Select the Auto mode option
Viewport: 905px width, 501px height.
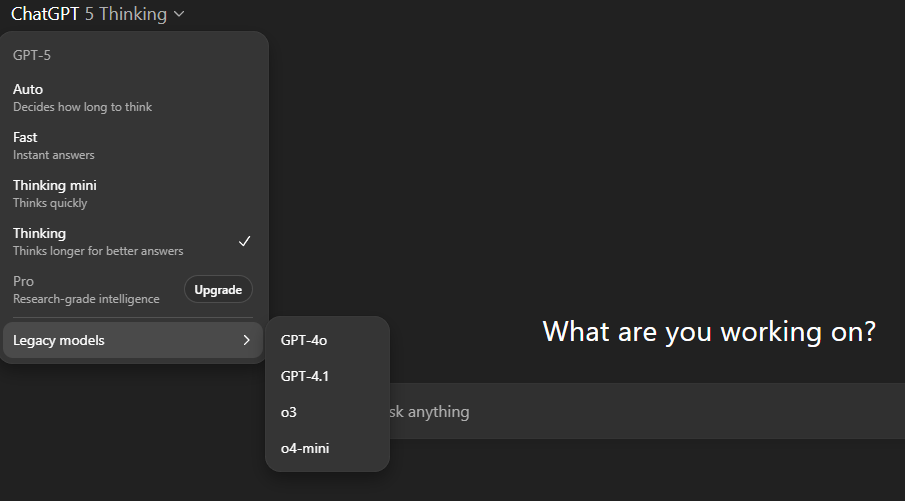point(133,98)
